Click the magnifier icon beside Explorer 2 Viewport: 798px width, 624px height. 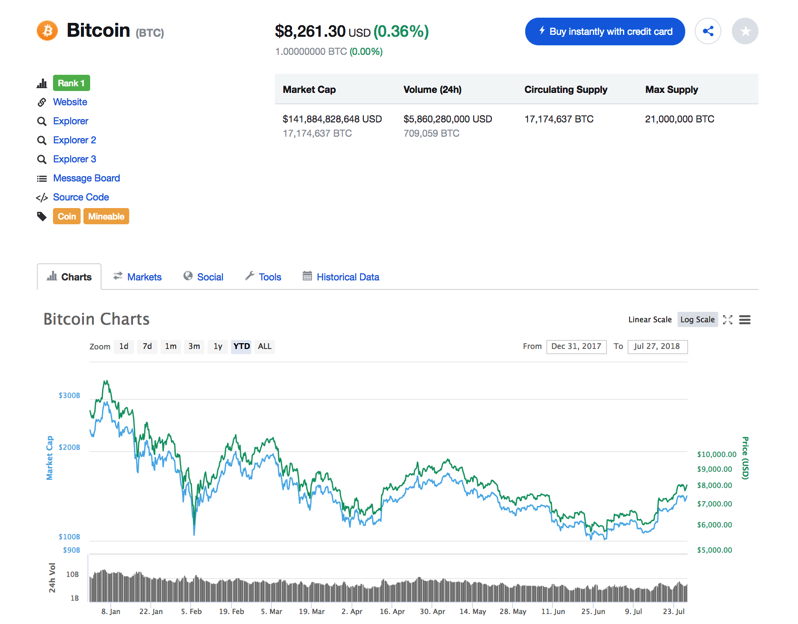[x=42, y=140]
